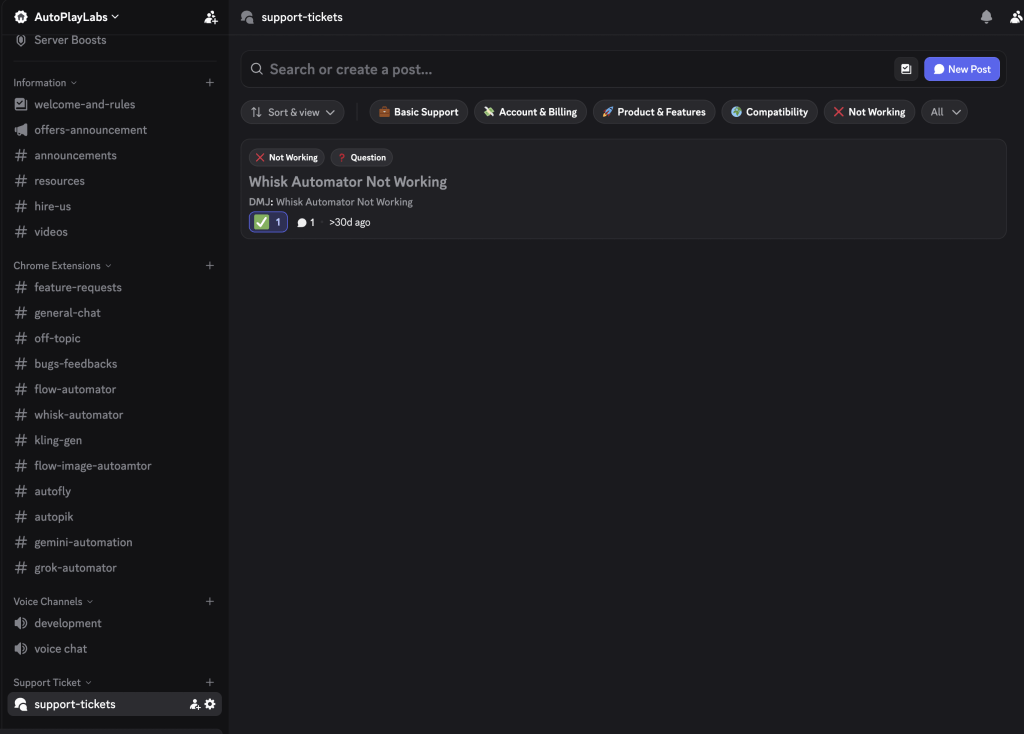
Task: Select whisk-automator channel
Action: coord(114,415)
